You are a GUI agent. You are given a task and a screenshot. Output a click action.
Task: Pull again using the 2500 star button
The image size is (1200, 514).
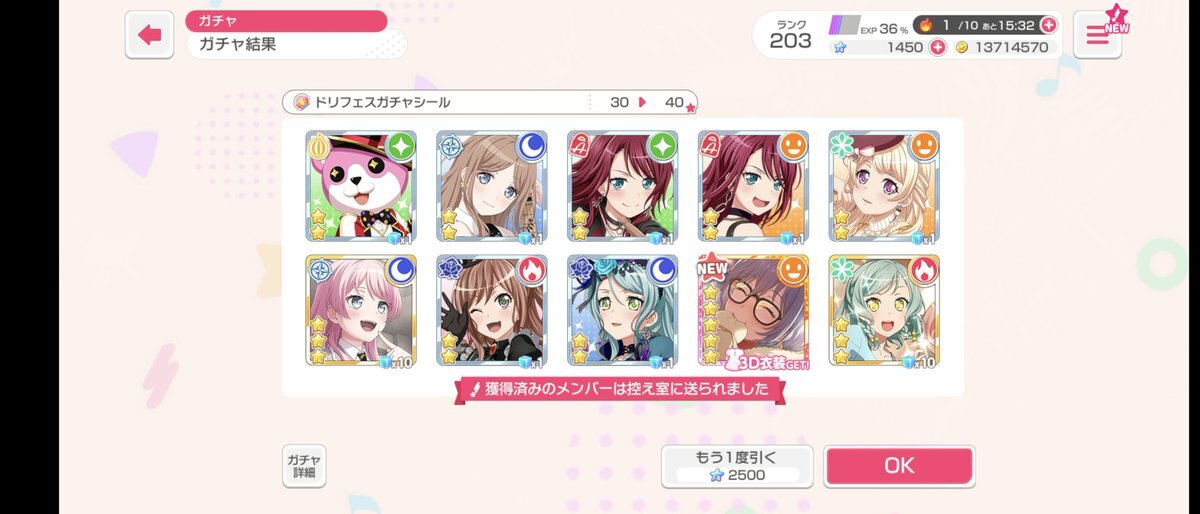tap(736, 466)
